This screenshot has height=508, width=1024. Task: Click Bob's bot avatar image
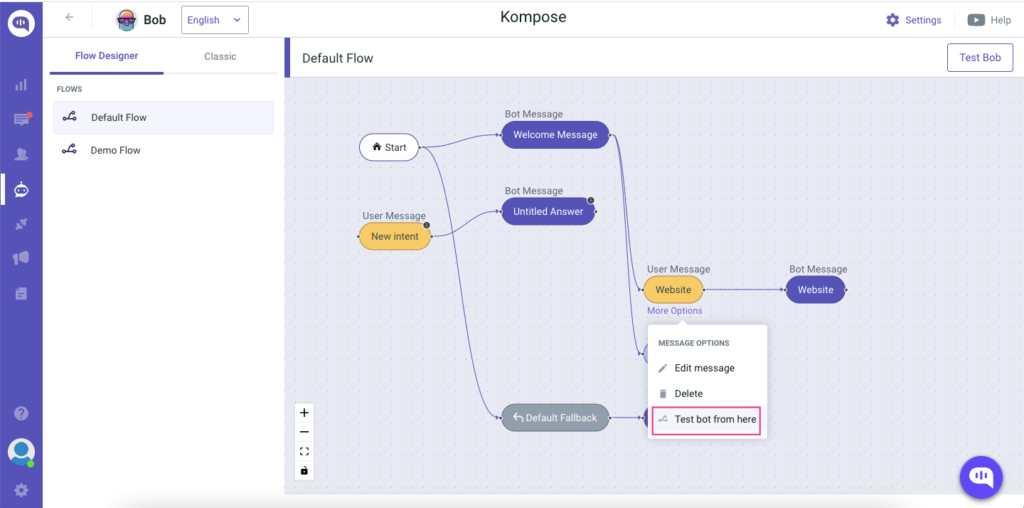[126, 20]
